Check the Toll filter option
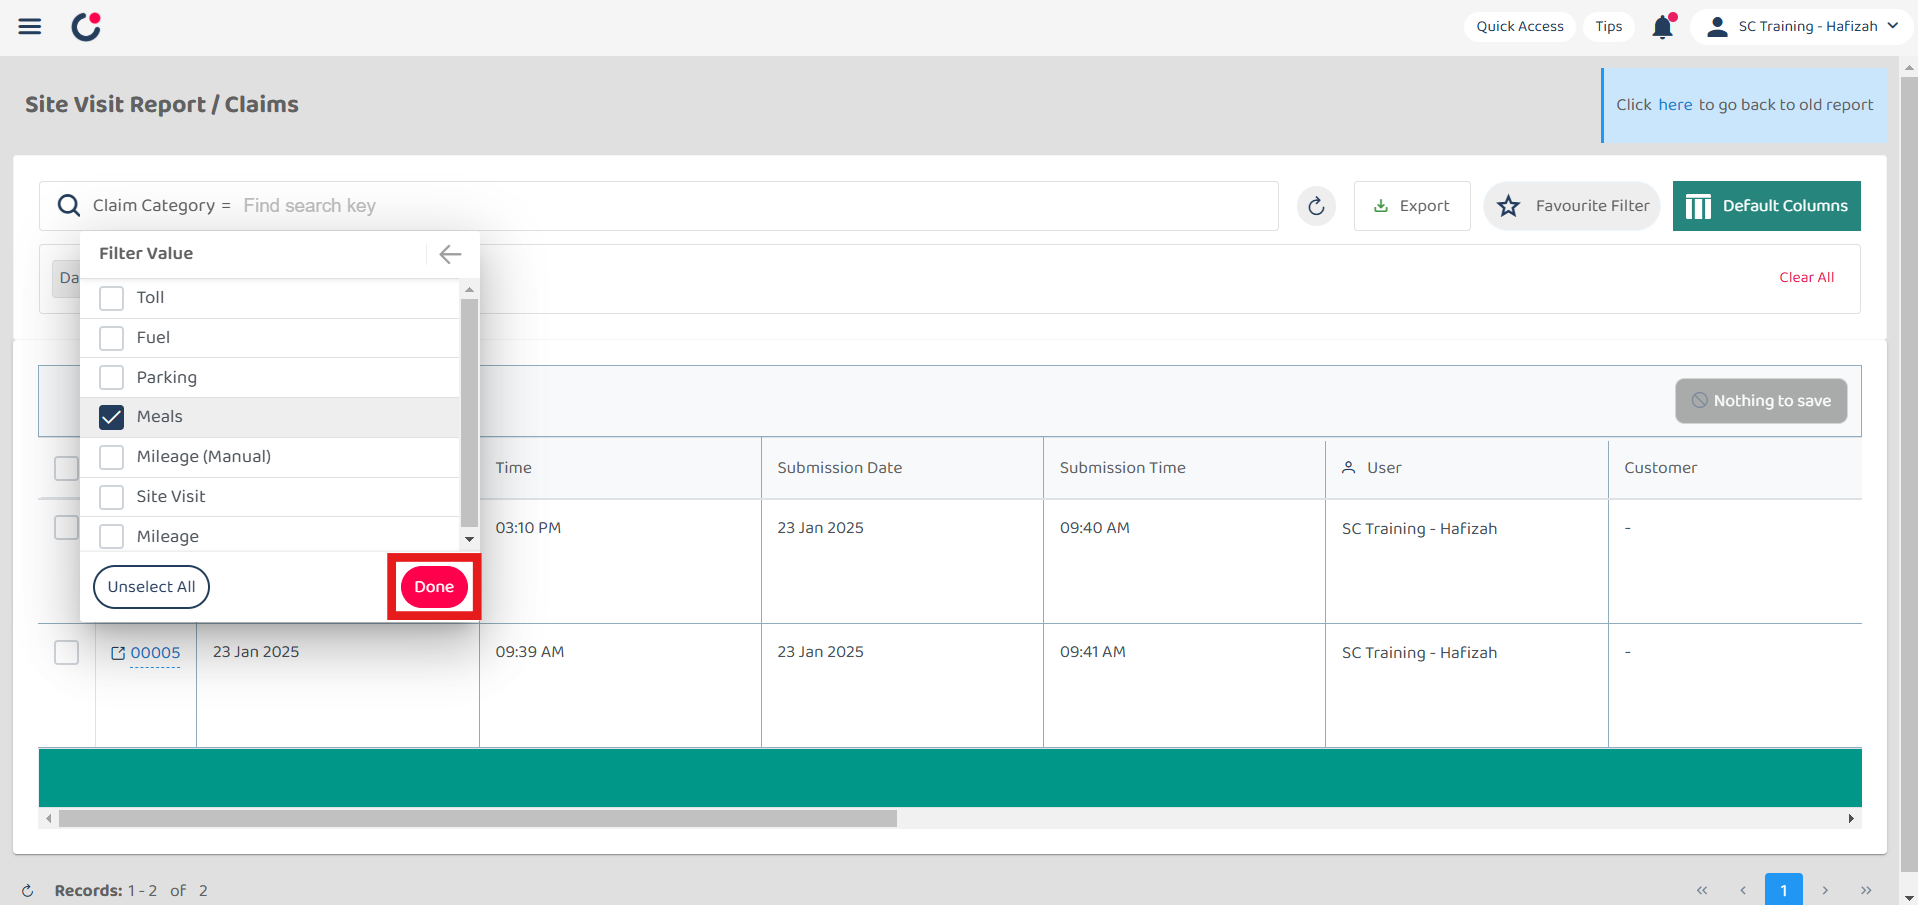This screenshot has width=1918, height=905. coord(112,298)
